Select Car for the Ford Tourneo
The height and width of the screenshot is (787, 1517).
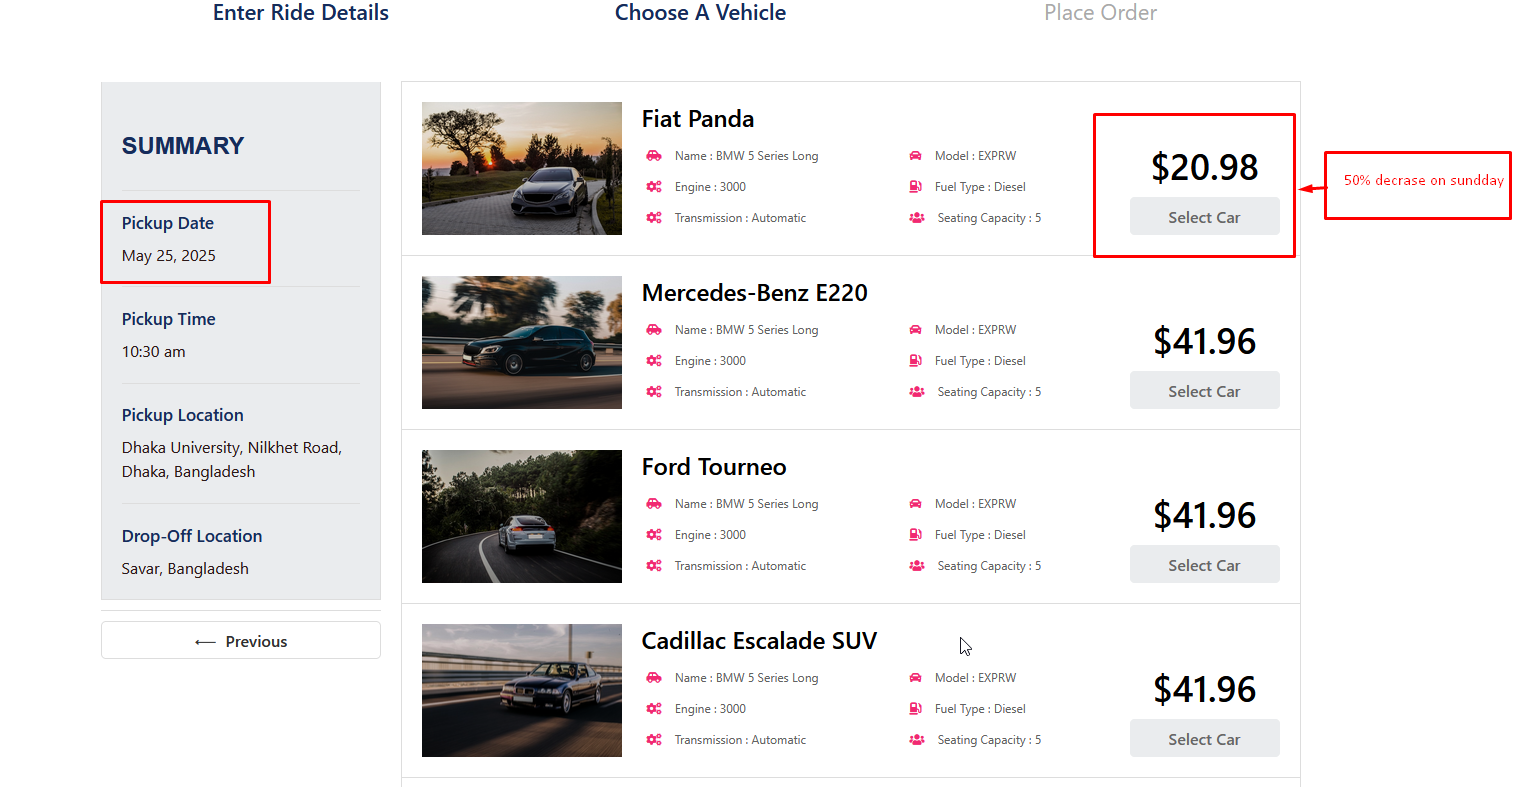click(1204, 565)
